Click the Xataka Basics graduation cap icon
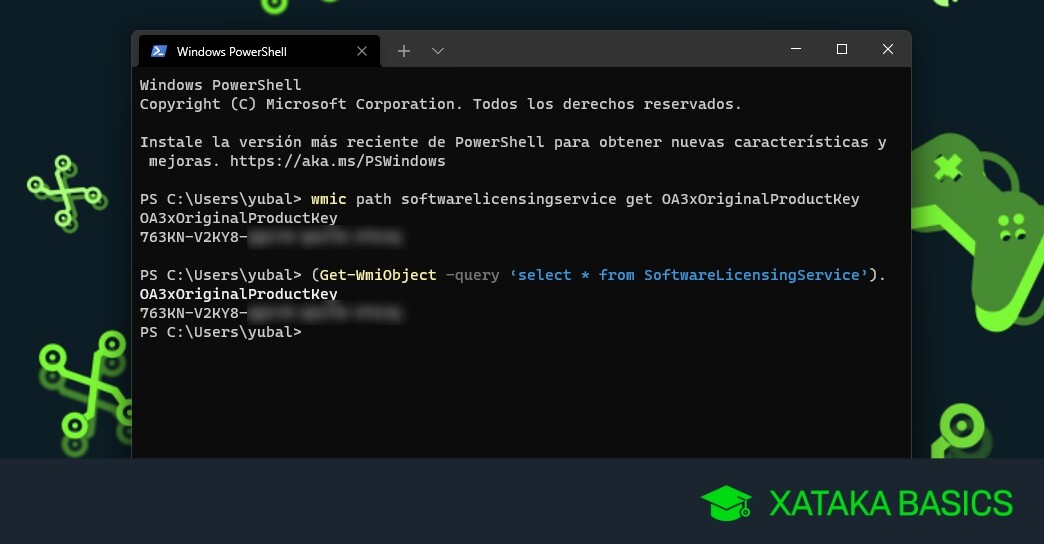The width and height of the screenshot is (1044, 544). coord(726,502)
